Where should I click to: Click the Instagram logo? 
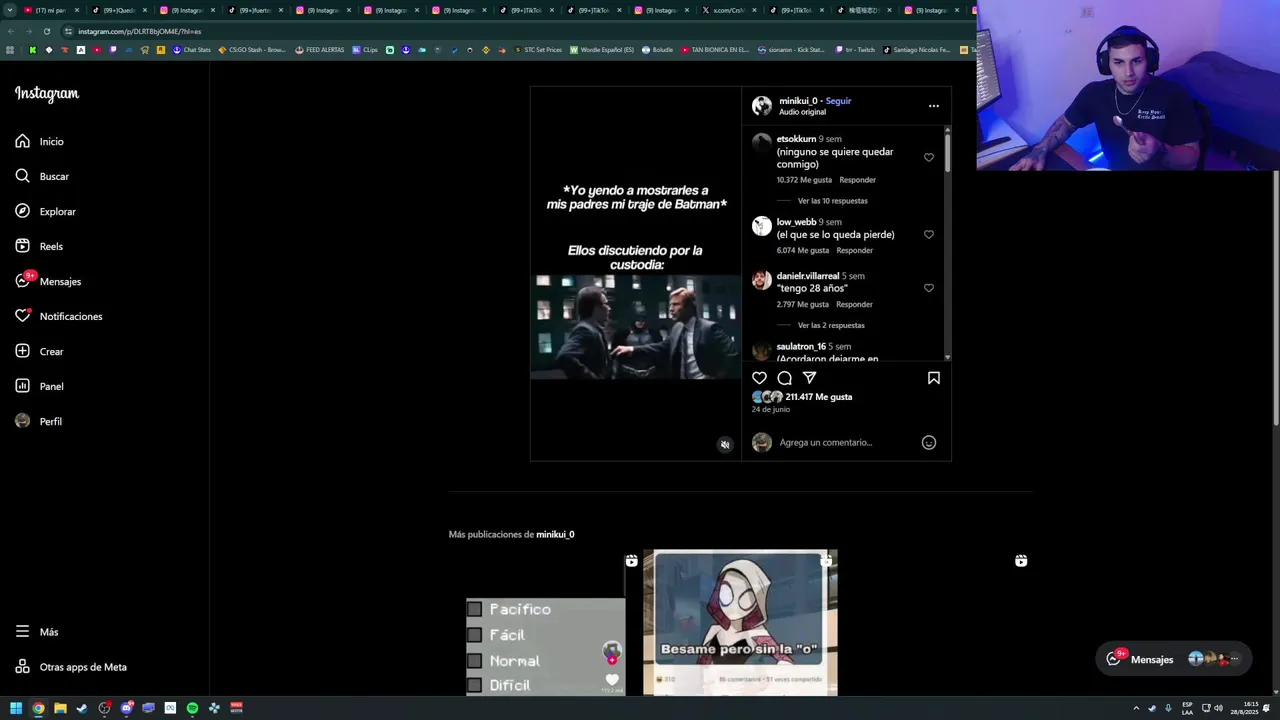[x=46, y=93]
